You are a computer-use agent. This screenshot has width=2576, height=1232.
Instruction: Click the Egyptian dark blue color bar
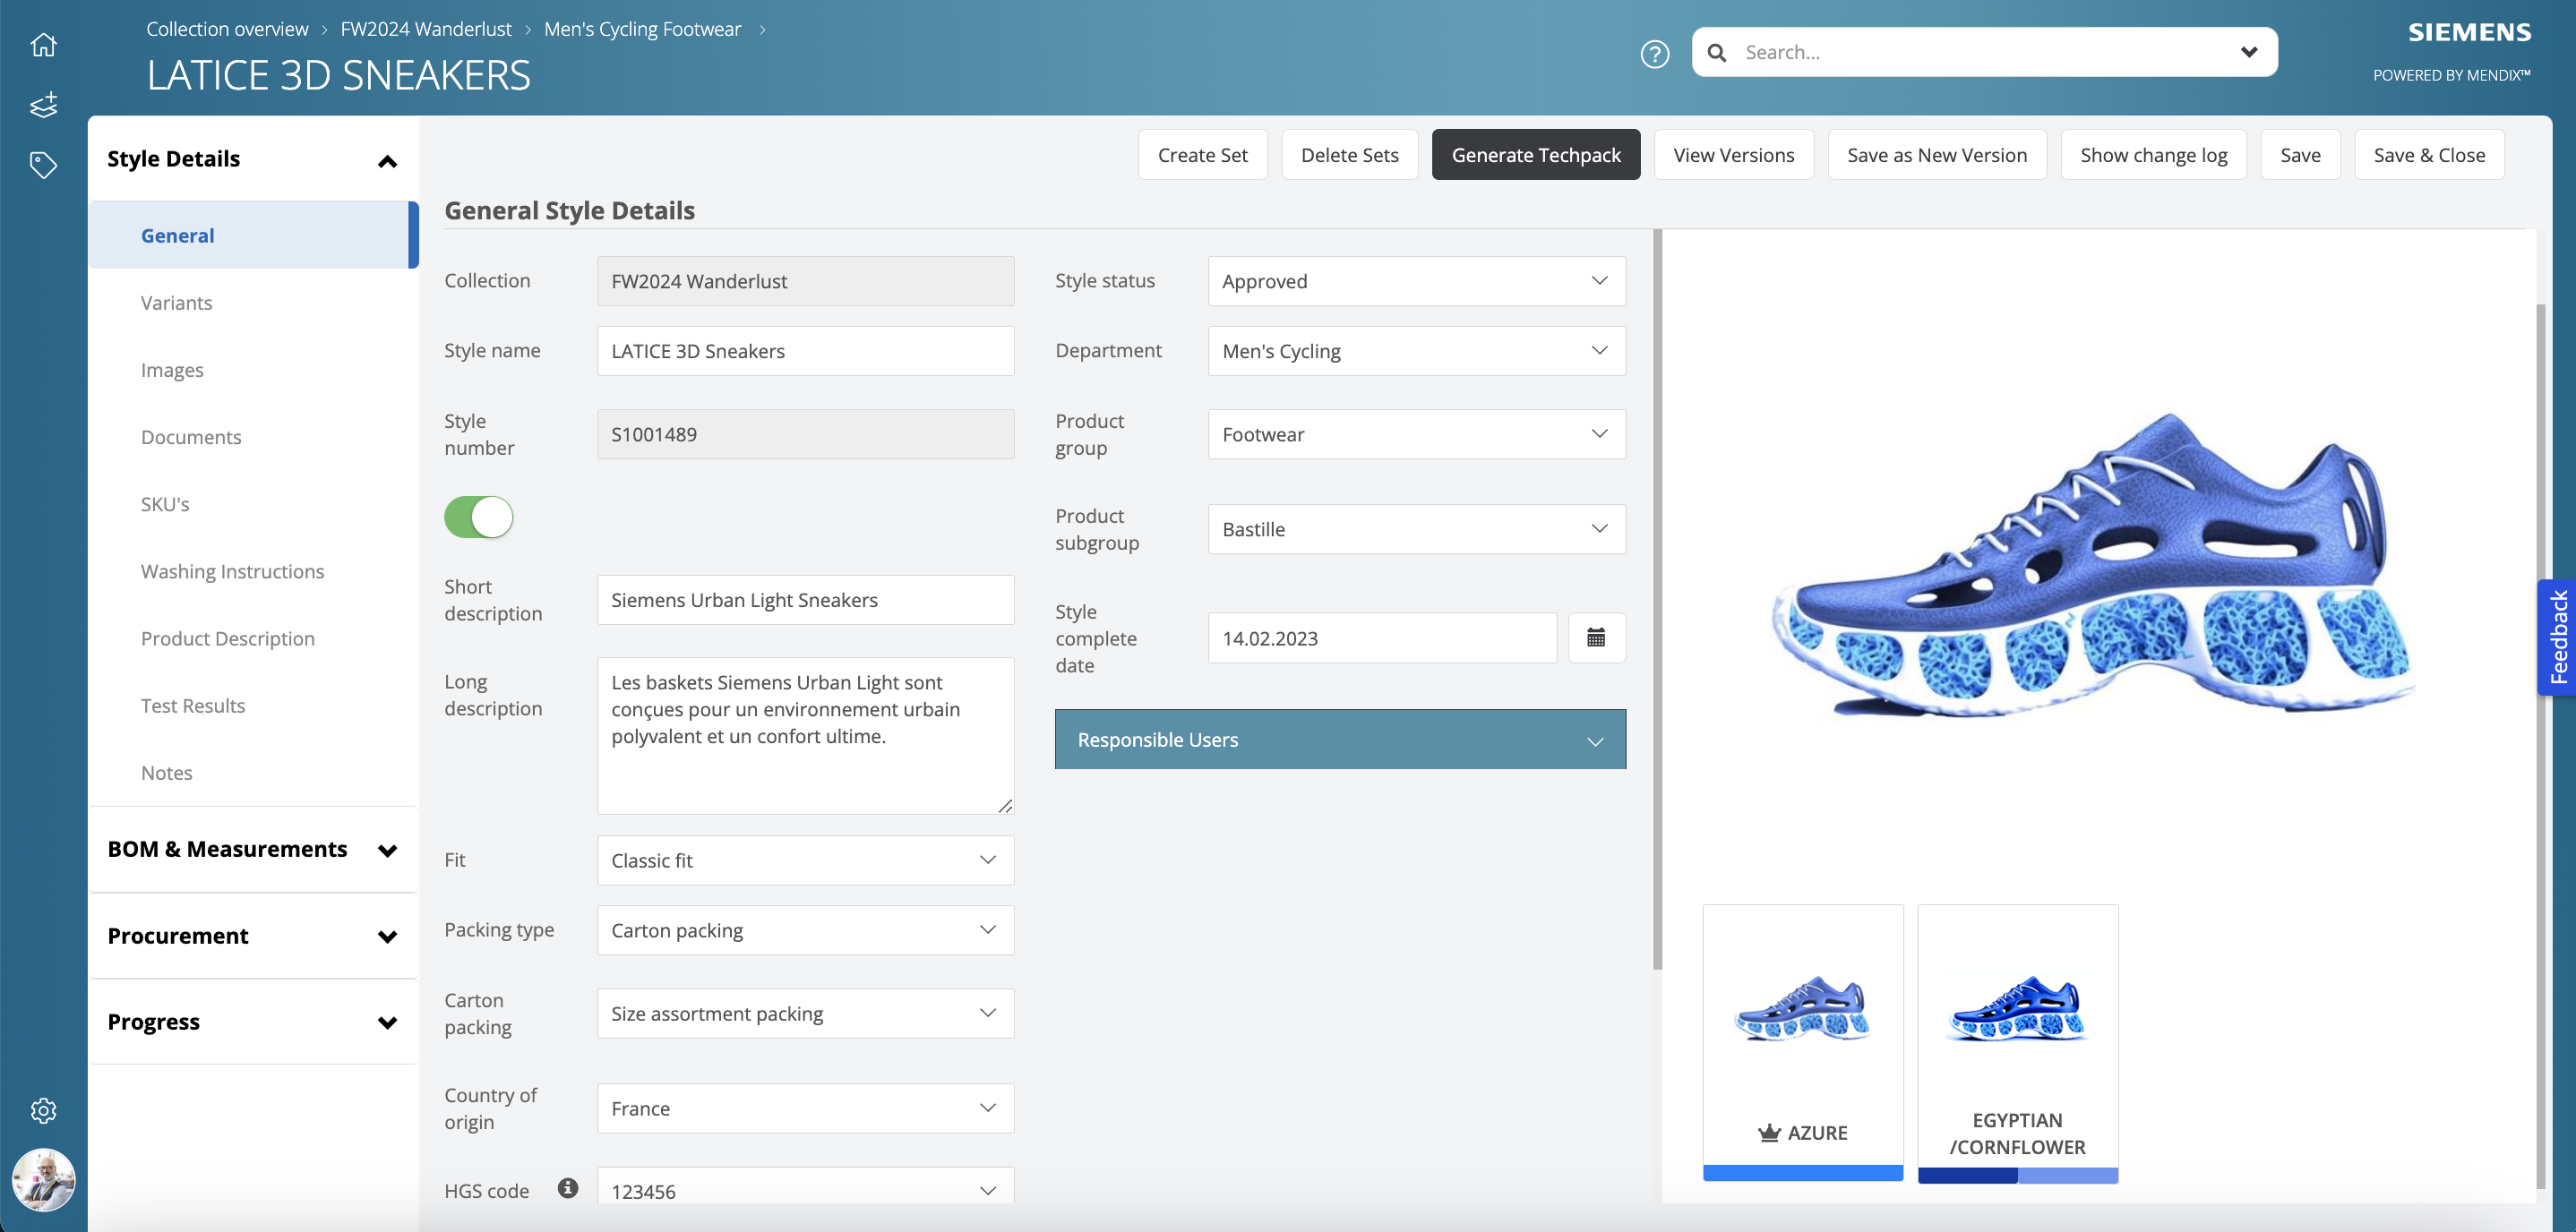point(1967,1176)
